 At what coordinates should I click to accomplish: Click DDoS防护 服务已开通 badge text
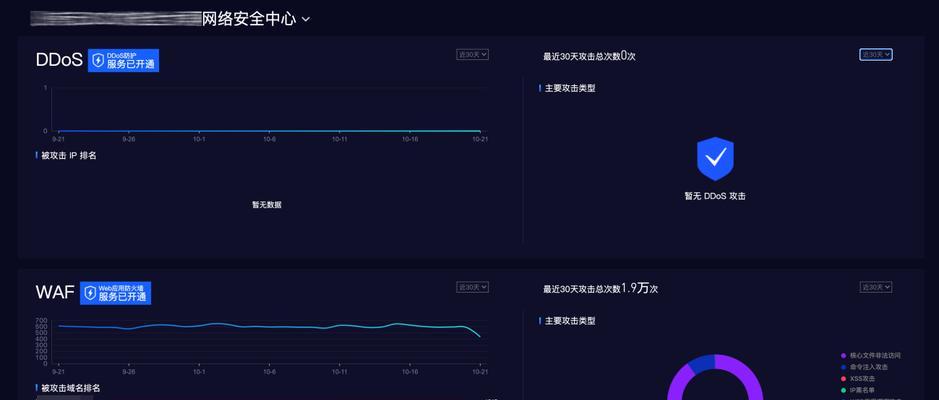point(131,60)
